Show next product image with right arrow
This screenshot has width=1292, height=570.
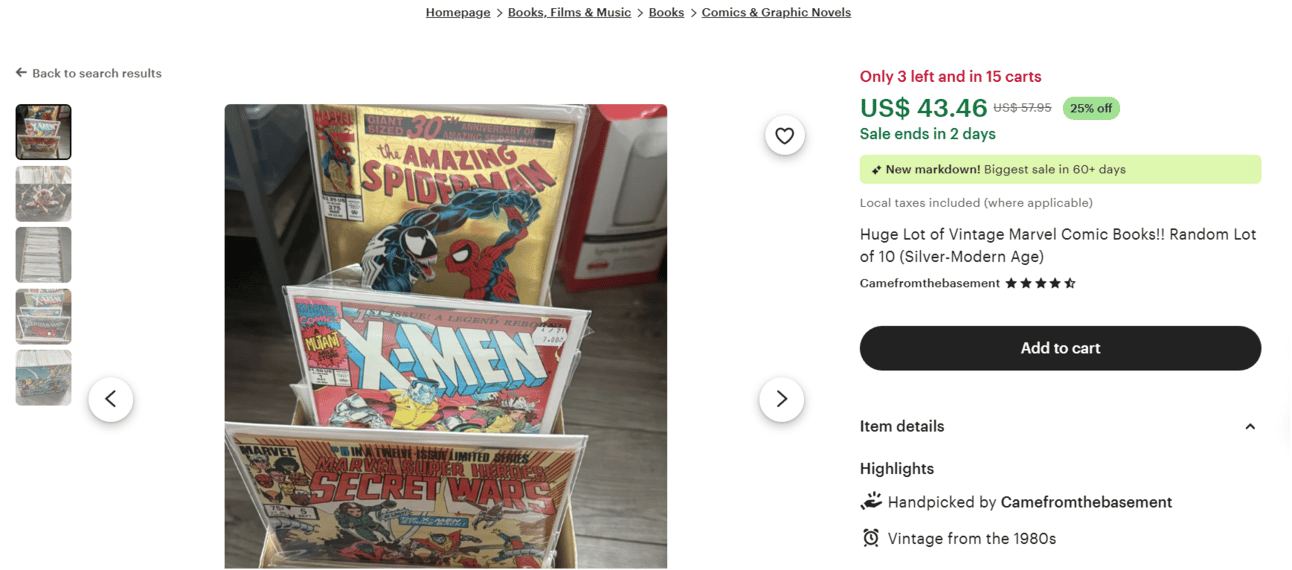tap(782, 399)
